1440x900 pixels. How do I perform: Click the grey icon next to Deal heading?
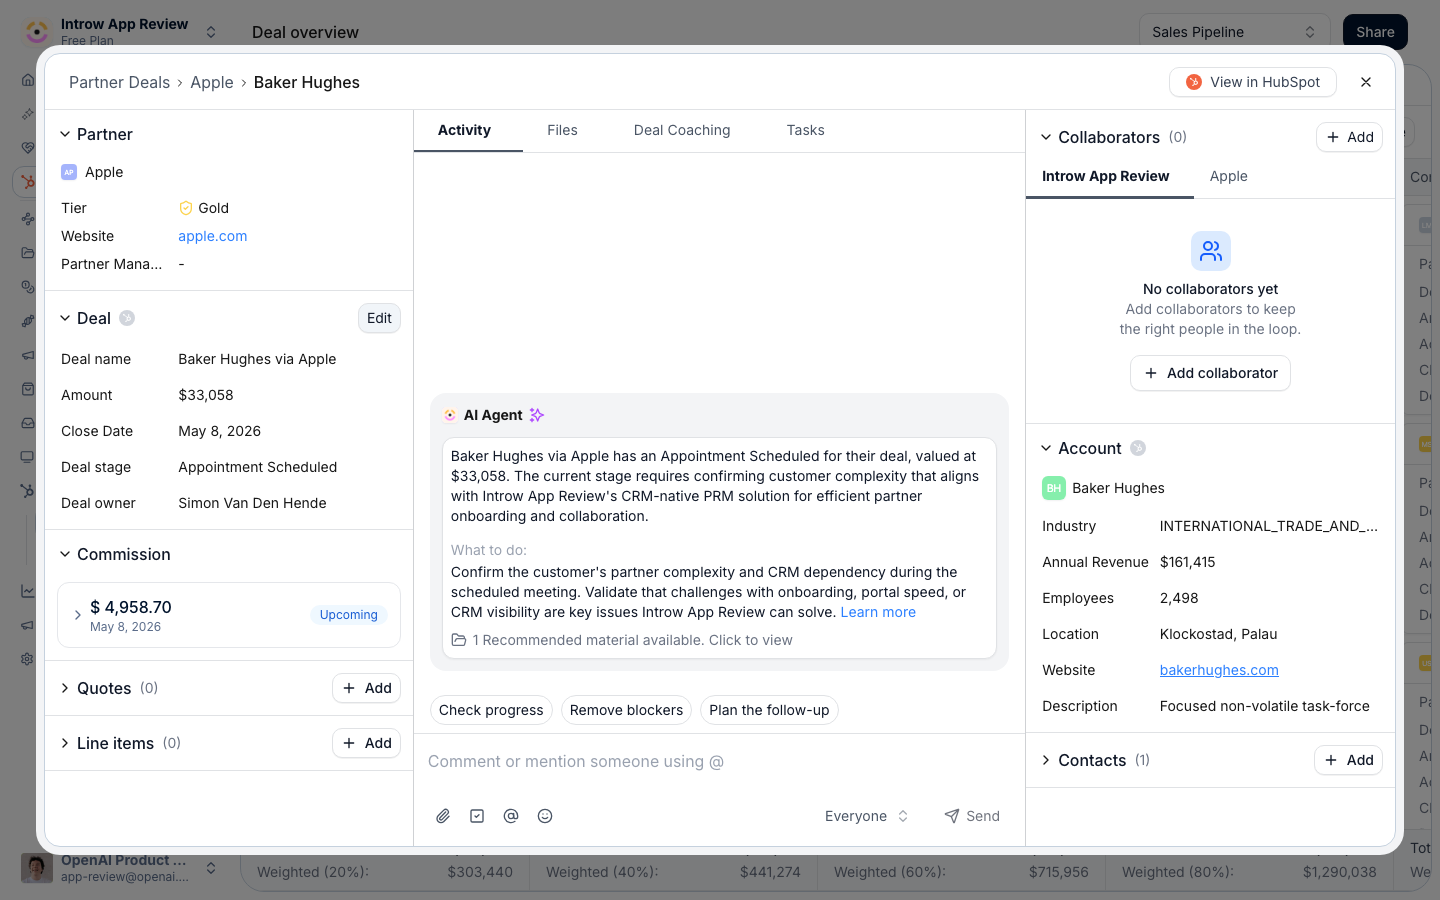click(x=127, y=318)
